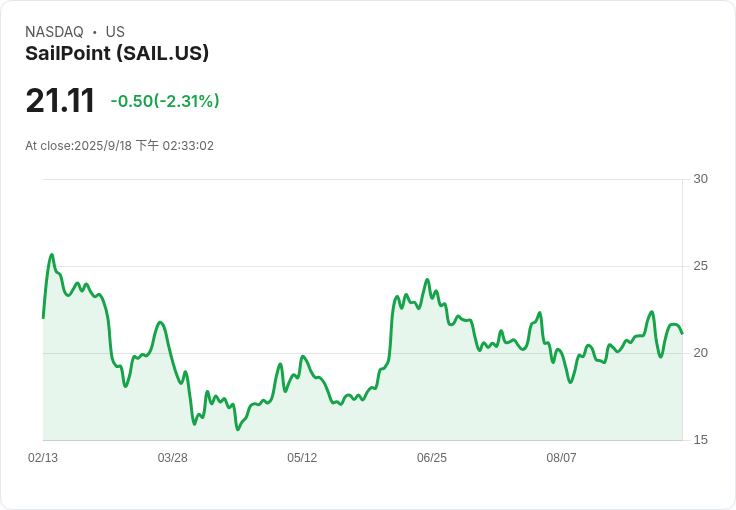Click the 20 price axis label
736x510 pixels.
point(701,353)
